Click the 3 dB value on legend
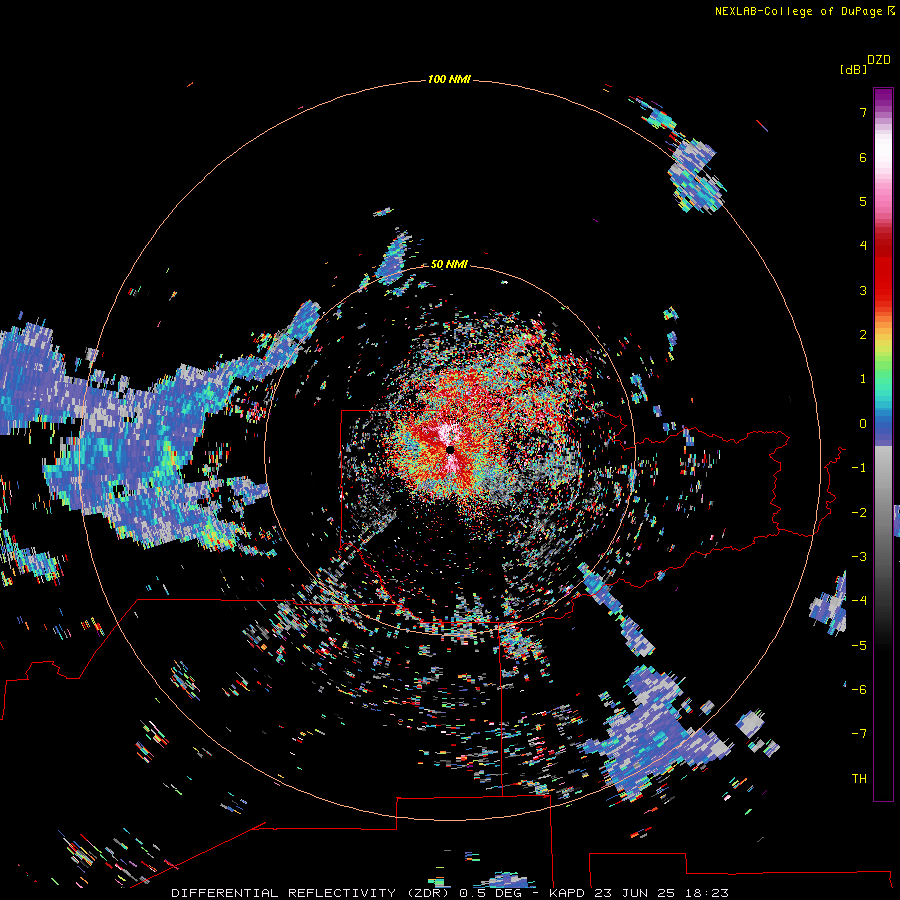The width and height of the screenshot is (900, 900). pos(863,290)
